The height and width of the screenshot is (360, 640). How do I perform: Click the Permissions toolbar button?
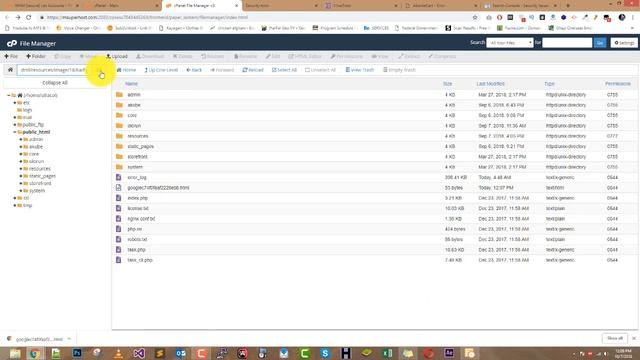(347, 56)
